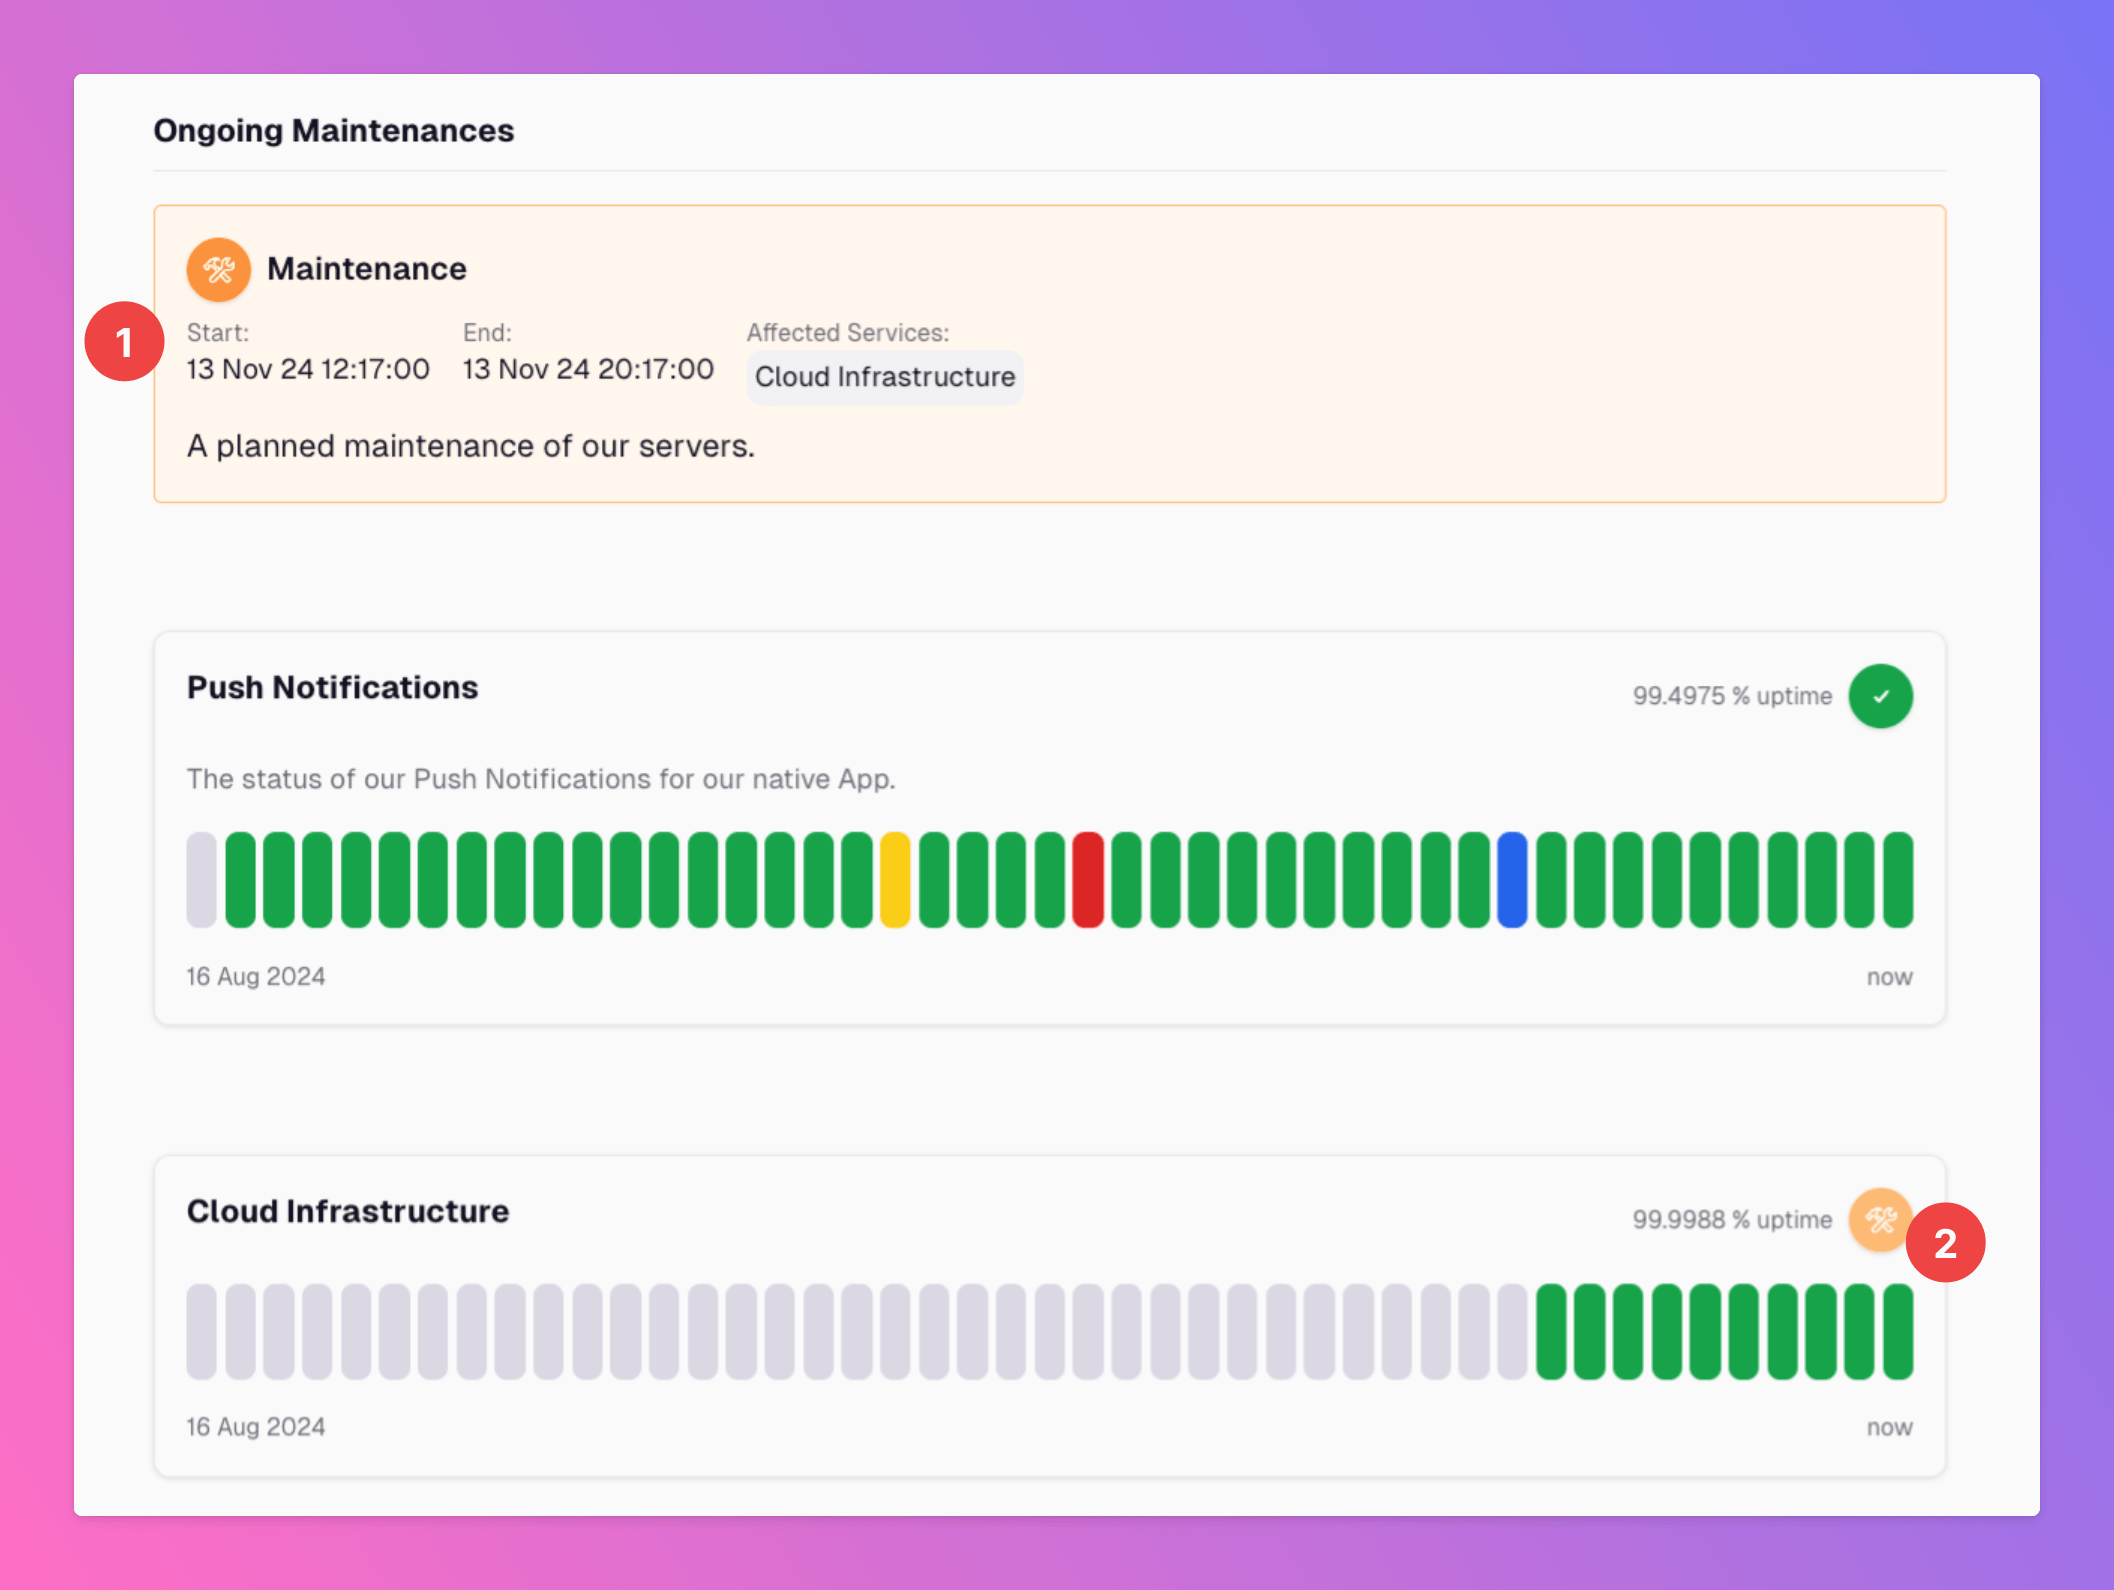Click the 99.9988 % uptime text
2114x1590 pixels.
pyautogui.click(x=1732, y=1220)
